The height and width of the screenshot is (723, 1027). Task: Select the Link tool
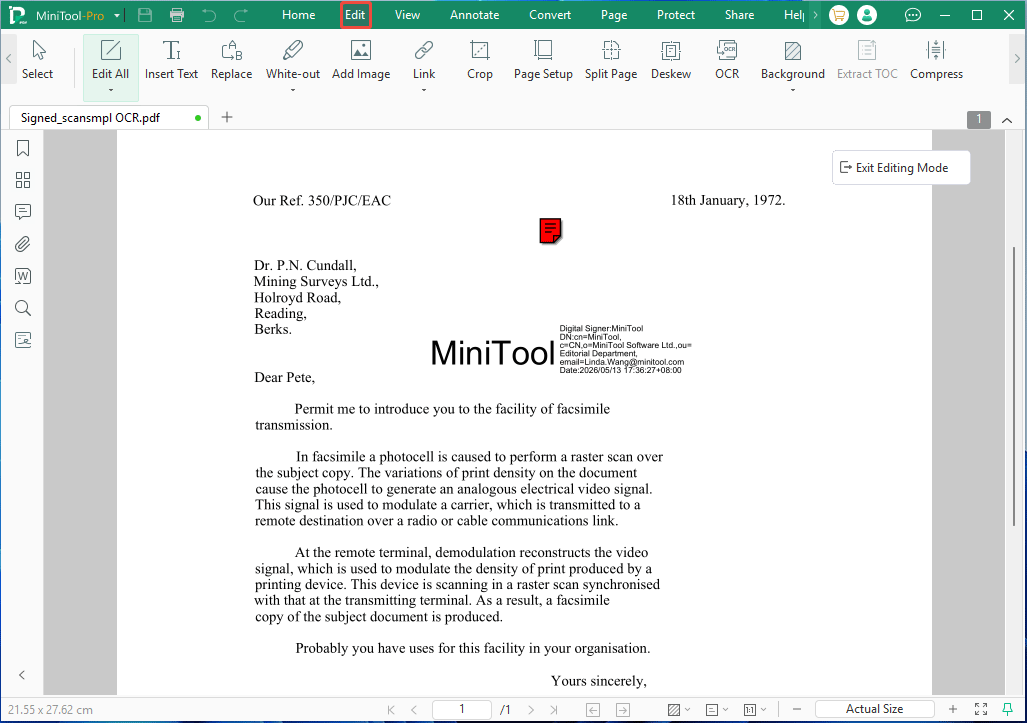click(424, 60)
